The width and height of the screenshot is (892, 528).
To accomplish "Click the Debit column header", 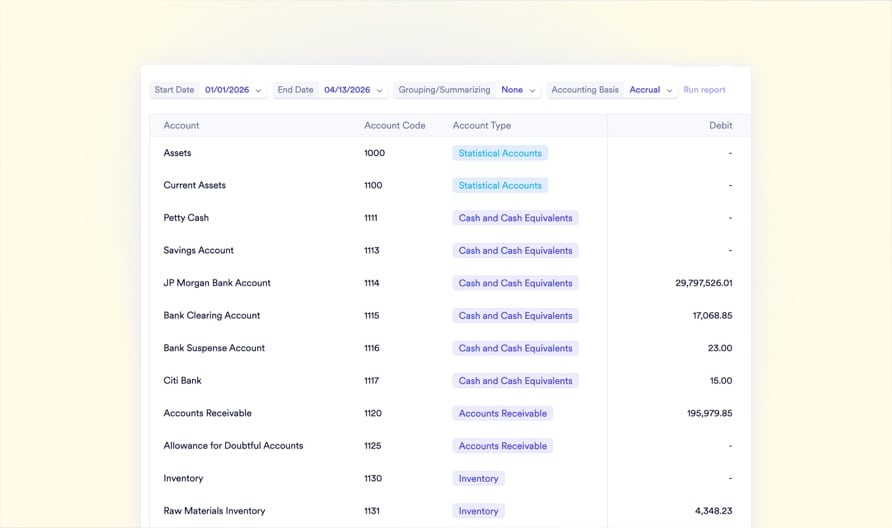I will (720, 125).
